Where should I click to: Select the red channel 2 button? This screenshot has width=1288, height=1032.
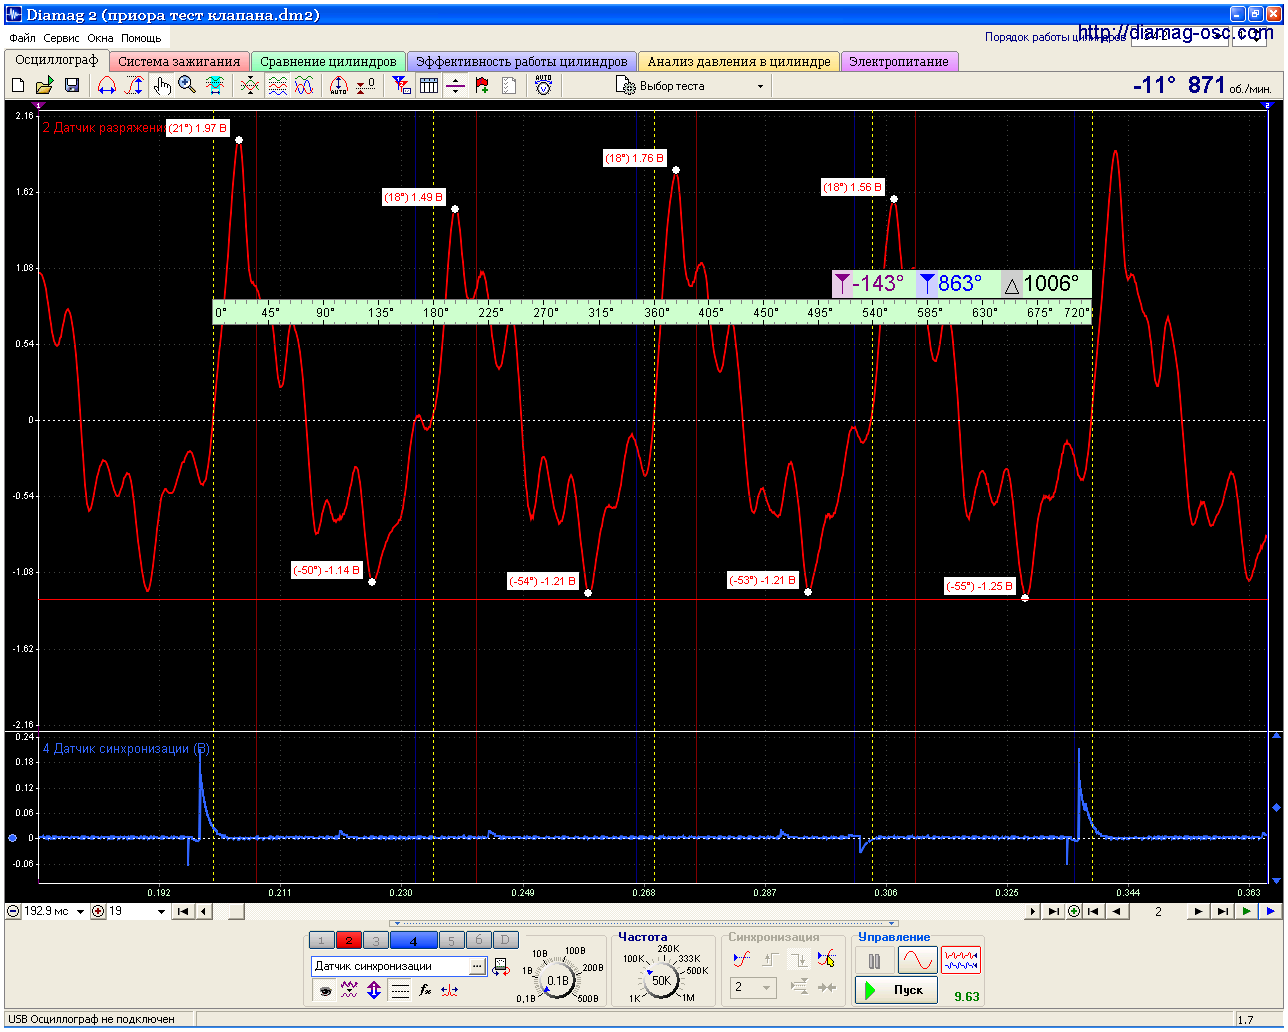click(x=349, y=940)
